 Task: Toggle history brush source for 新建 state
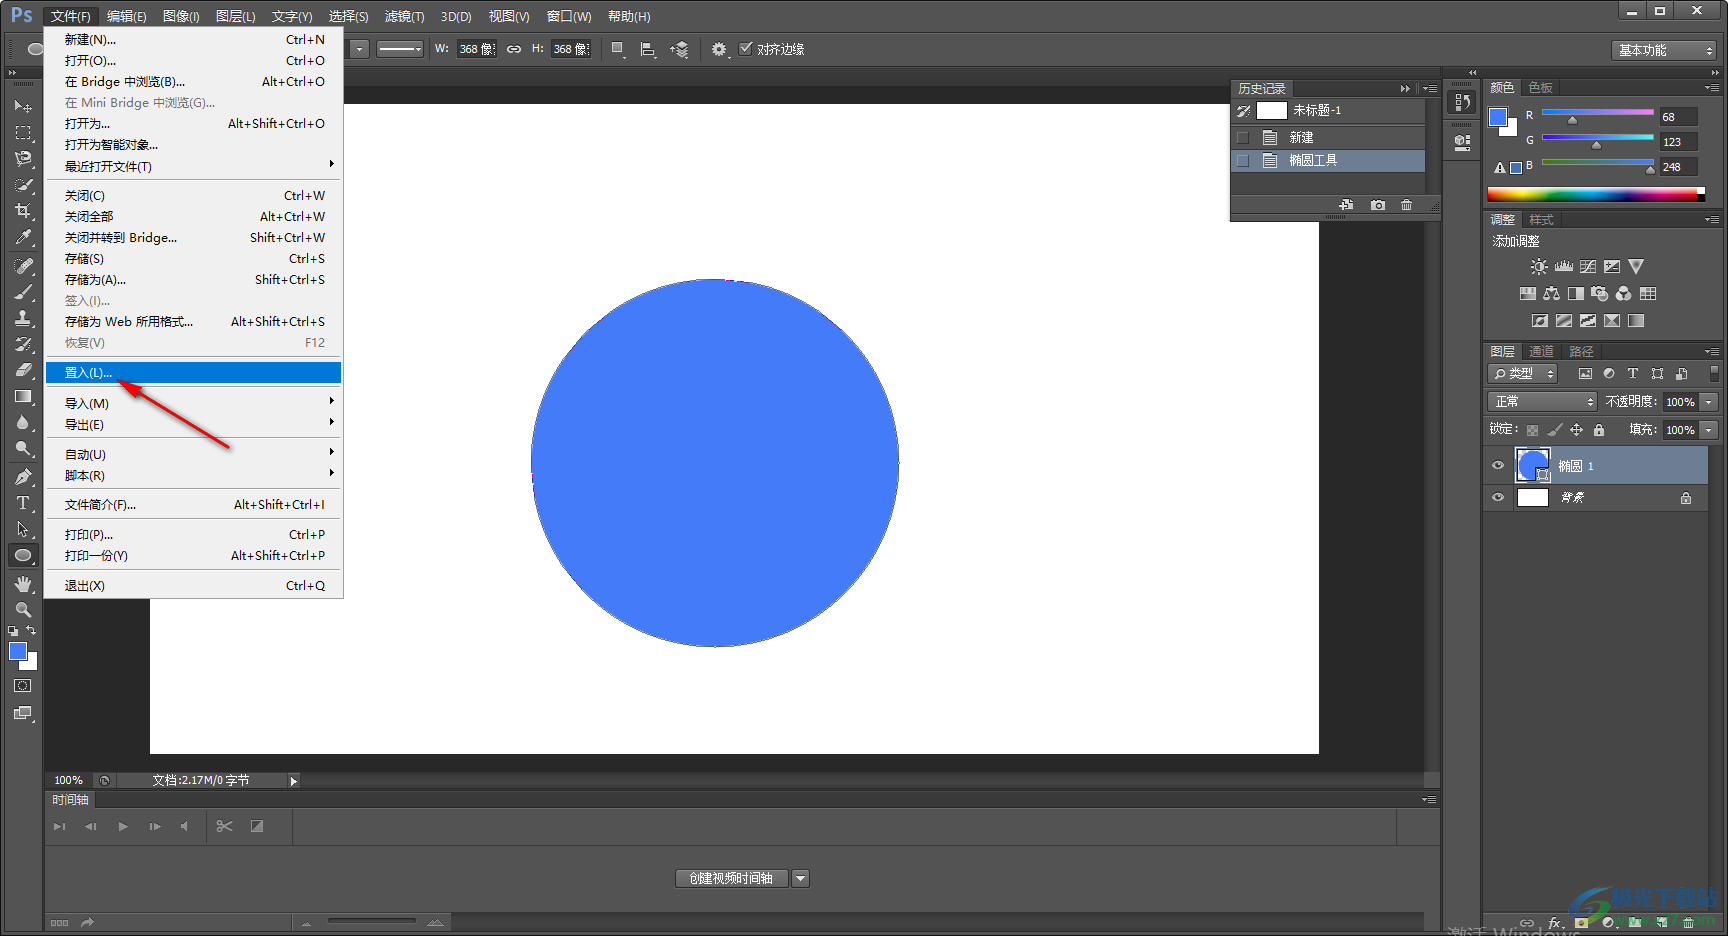click(1243, 137)
